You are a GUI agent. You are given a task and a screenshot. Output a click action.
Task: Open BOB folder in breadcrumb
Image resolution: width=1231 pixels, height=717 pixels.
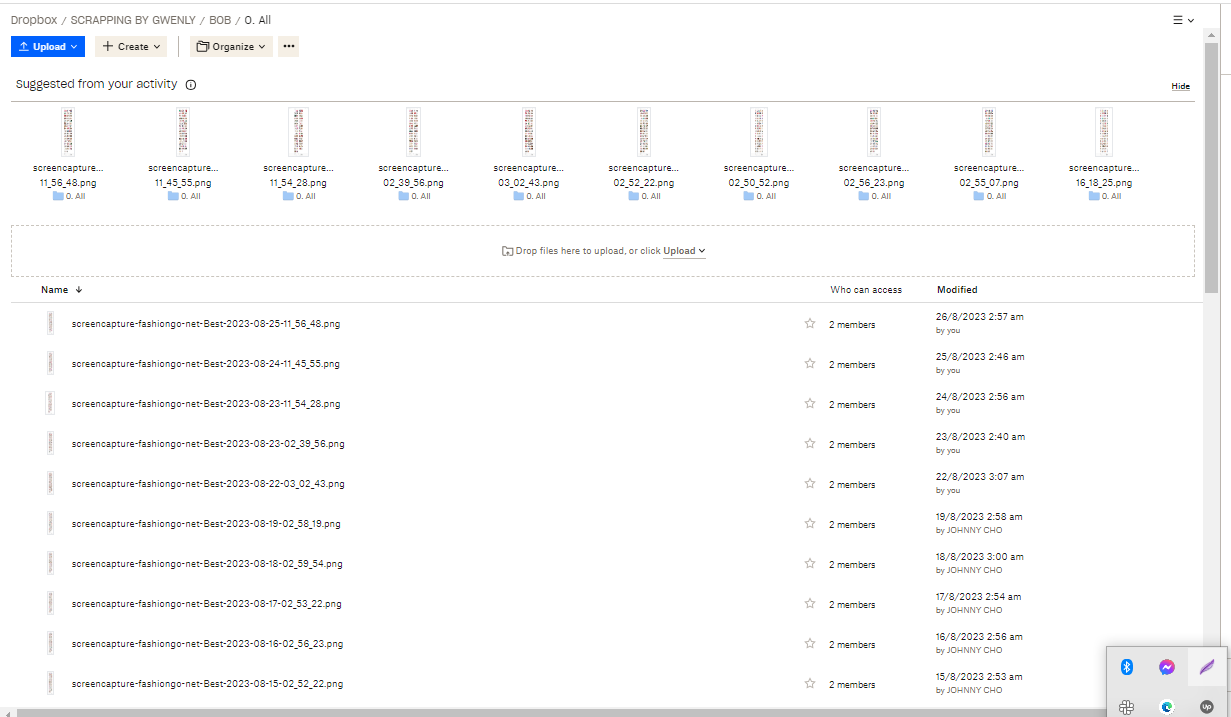point(220,20)
